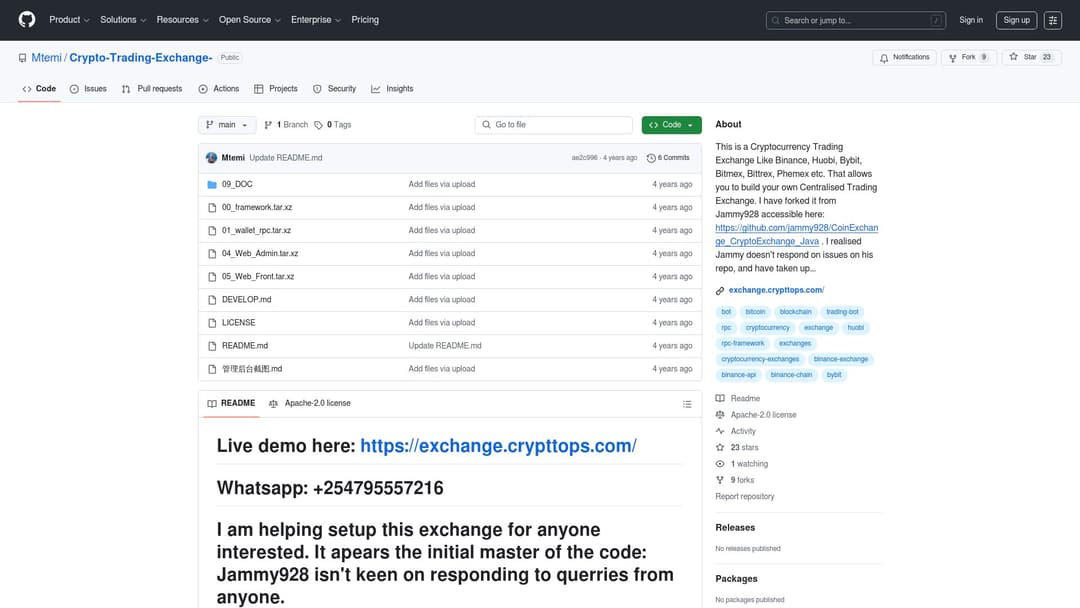The height and width of the screenshot is (608, 1080).
Task: Open live demo link exchange.crypttops.com in README
Action: [x=498, y=446]
